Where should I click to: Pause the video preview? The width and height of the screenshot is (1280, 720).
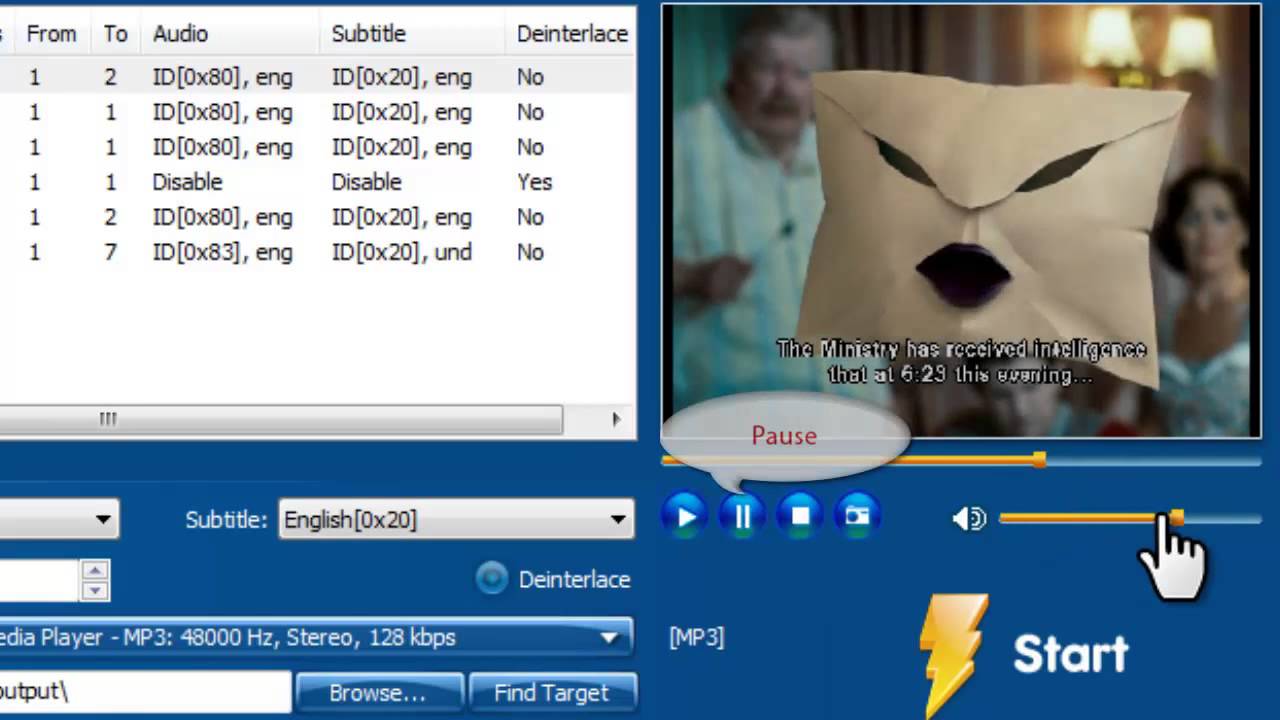point(743,516)
